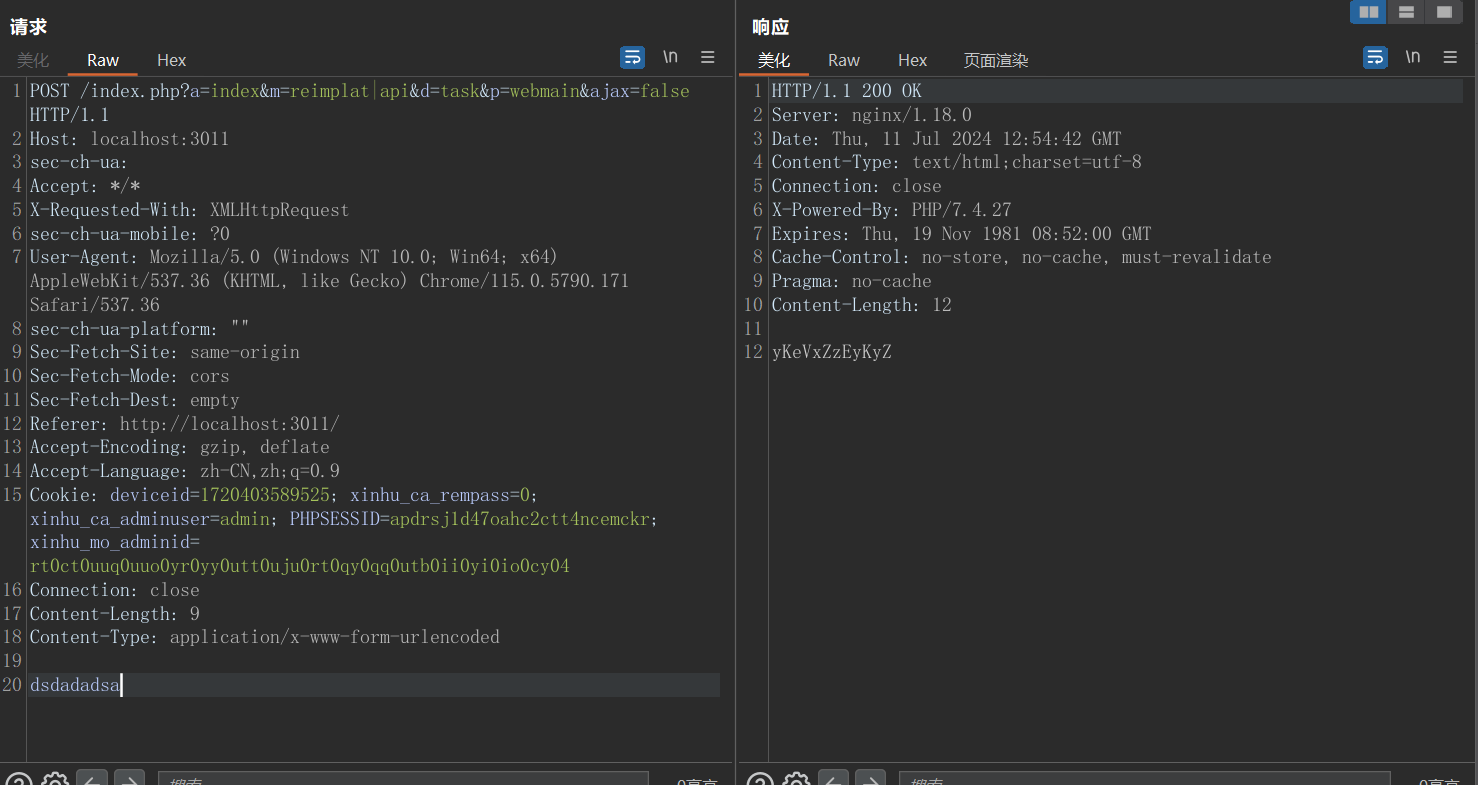This screenshot has height=785, width=1478.
Task: Open help icon under the request panel
Action: pyautogui.click(x=19, y=780)
